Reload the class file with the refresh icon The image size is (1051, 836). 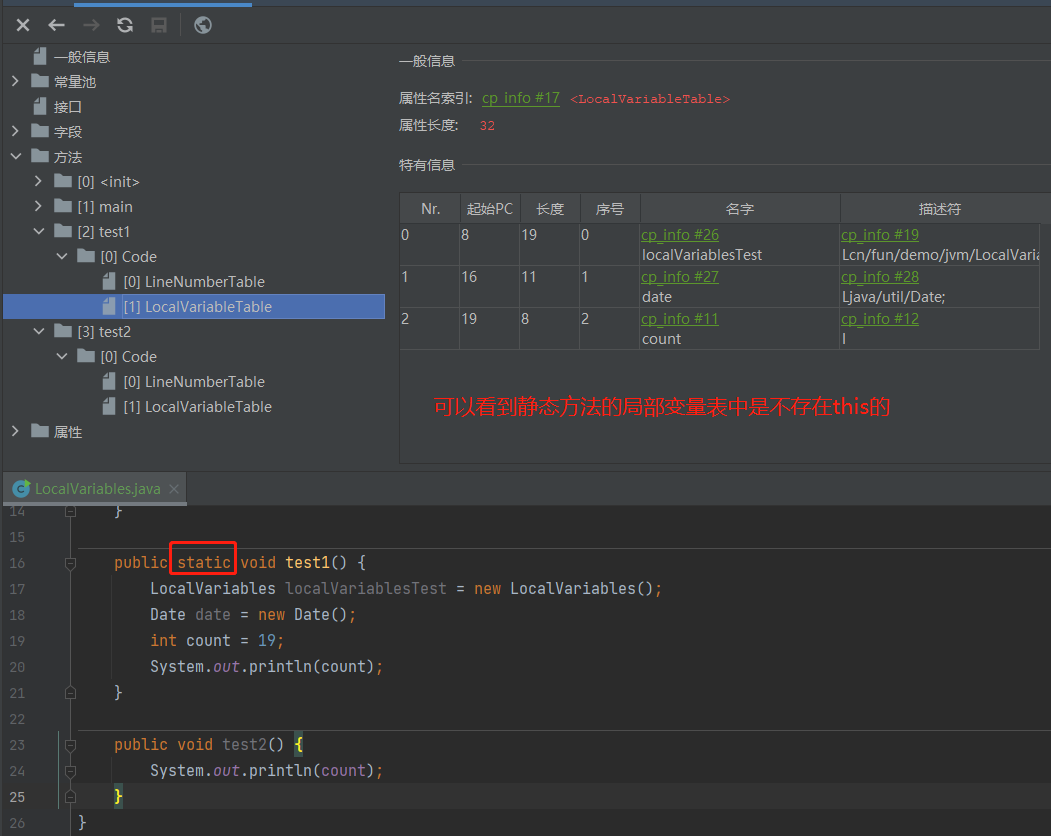(x=125, y=25)
